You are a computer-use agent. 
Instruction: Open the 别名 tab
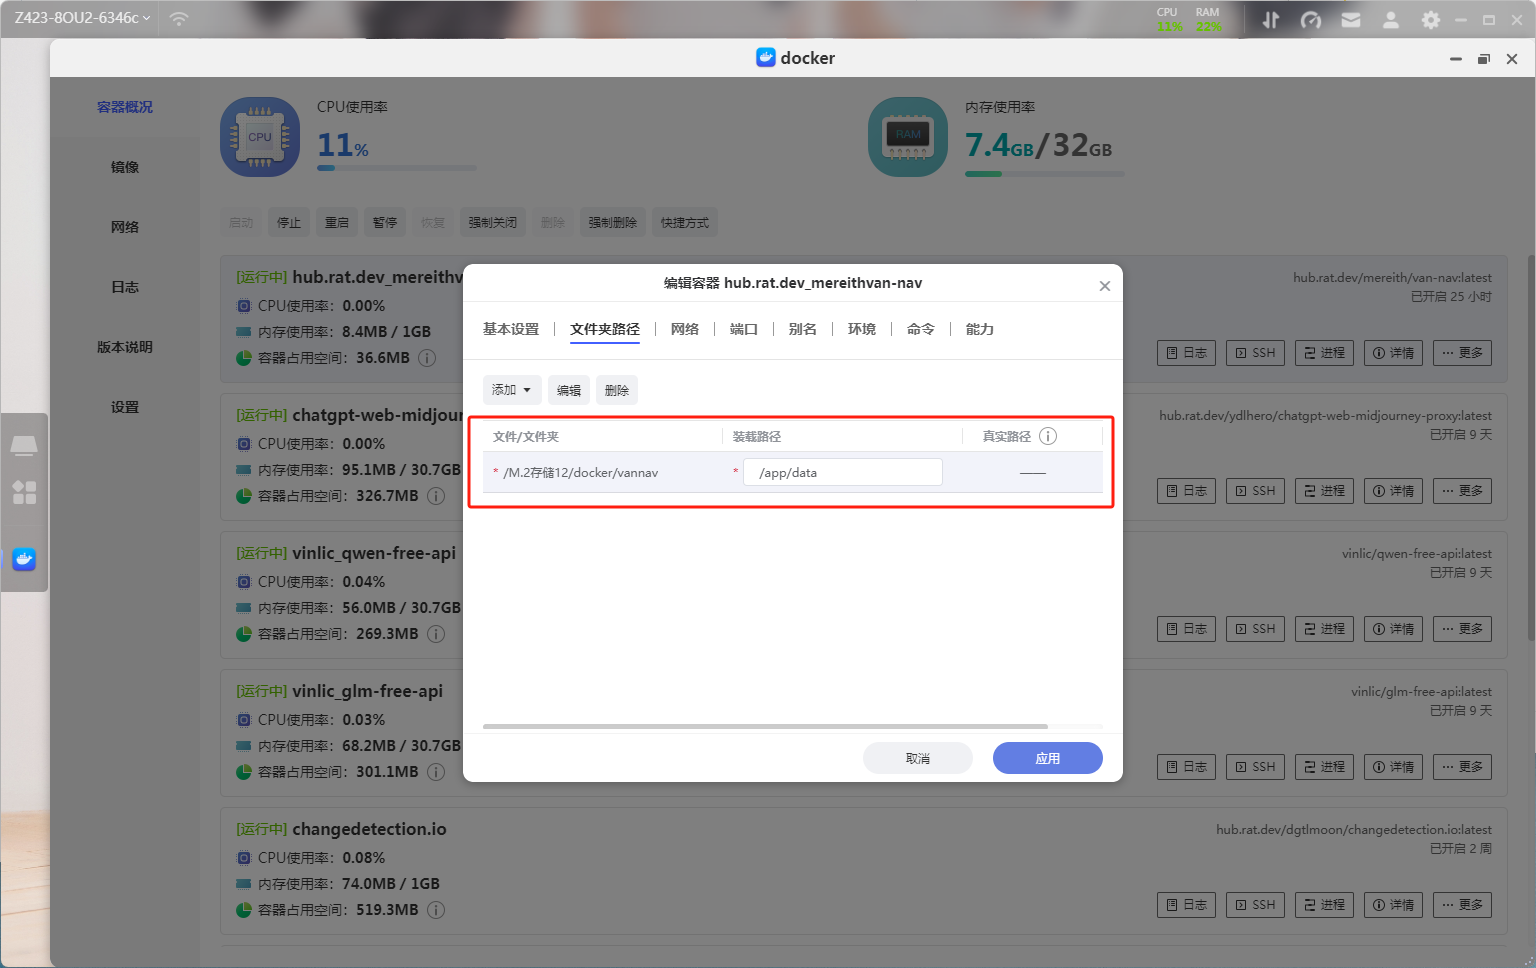pyautogui.click(x=803, y=329)
